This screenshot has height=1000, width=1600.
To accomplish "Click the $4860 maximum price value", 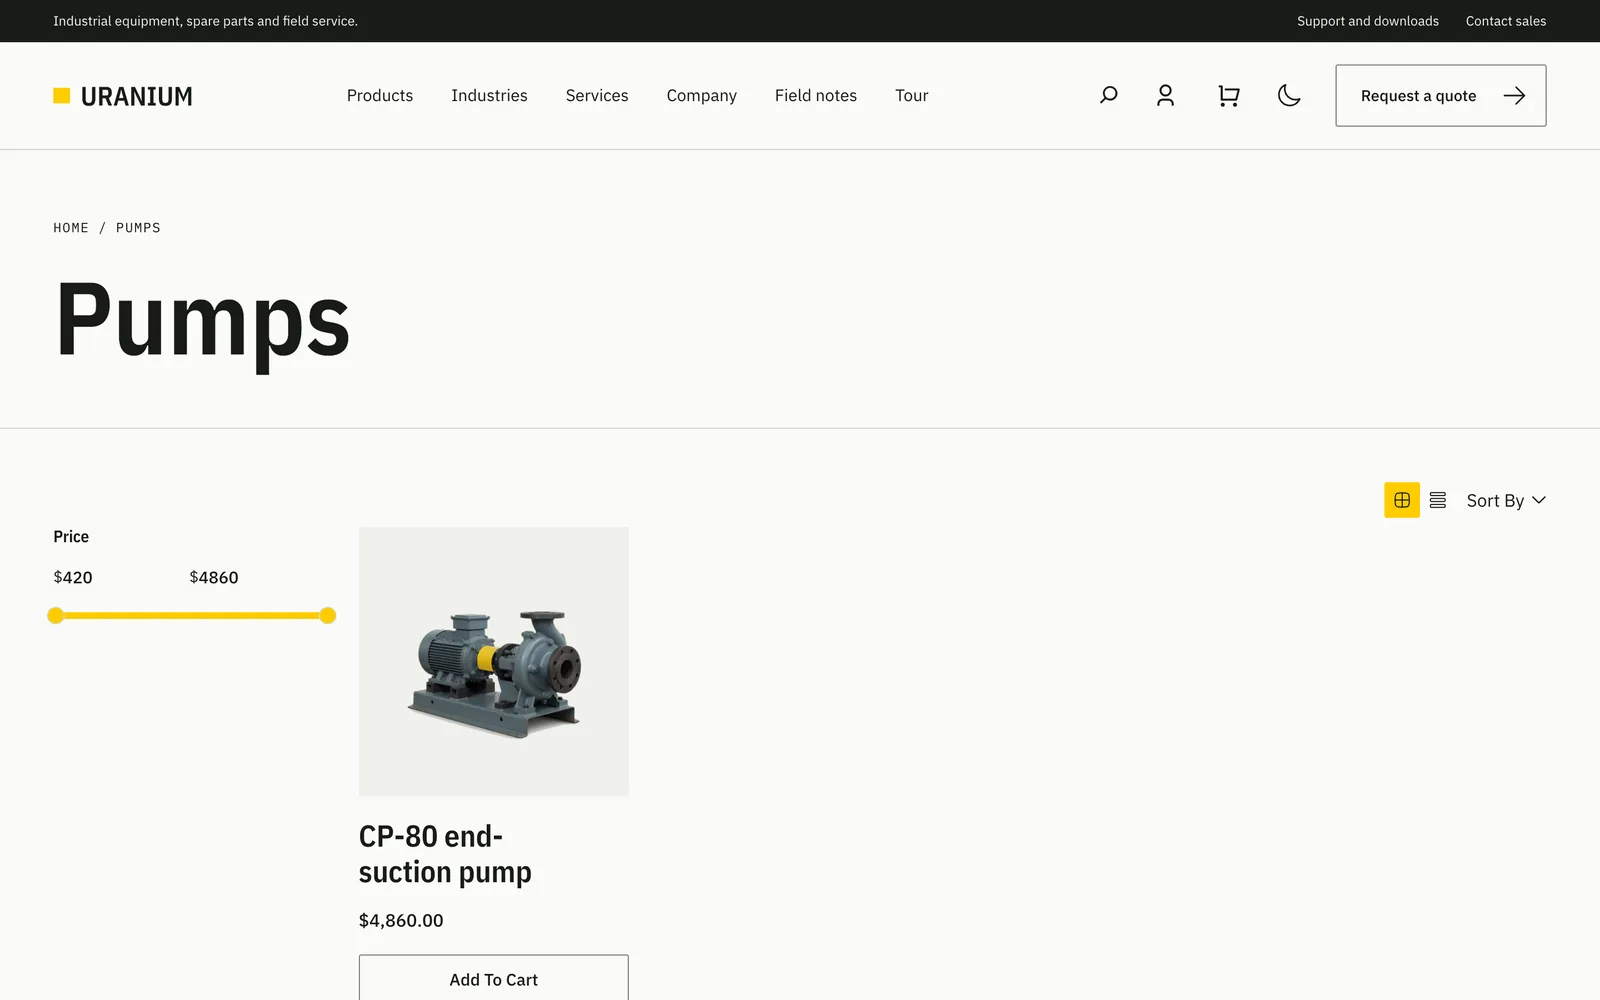I will (214, 577).
